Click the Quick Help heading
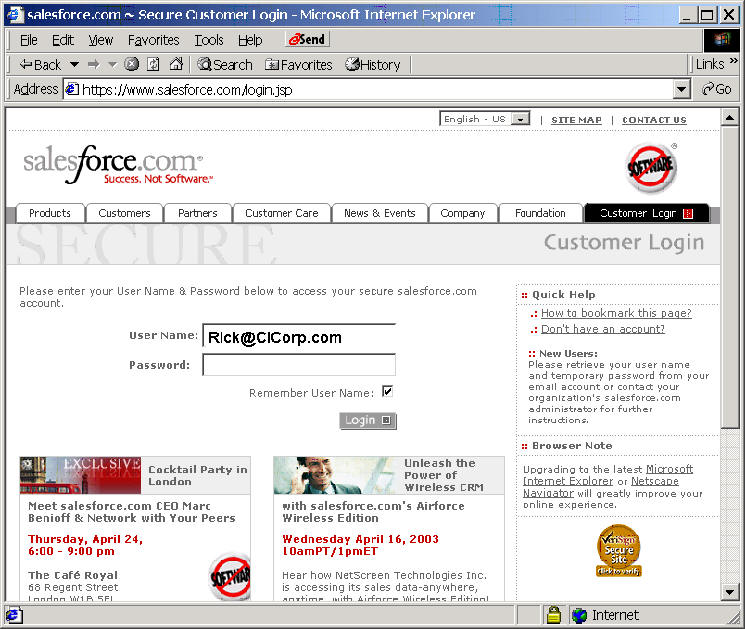Screen dimensions: 745x629 click(564, 295)
